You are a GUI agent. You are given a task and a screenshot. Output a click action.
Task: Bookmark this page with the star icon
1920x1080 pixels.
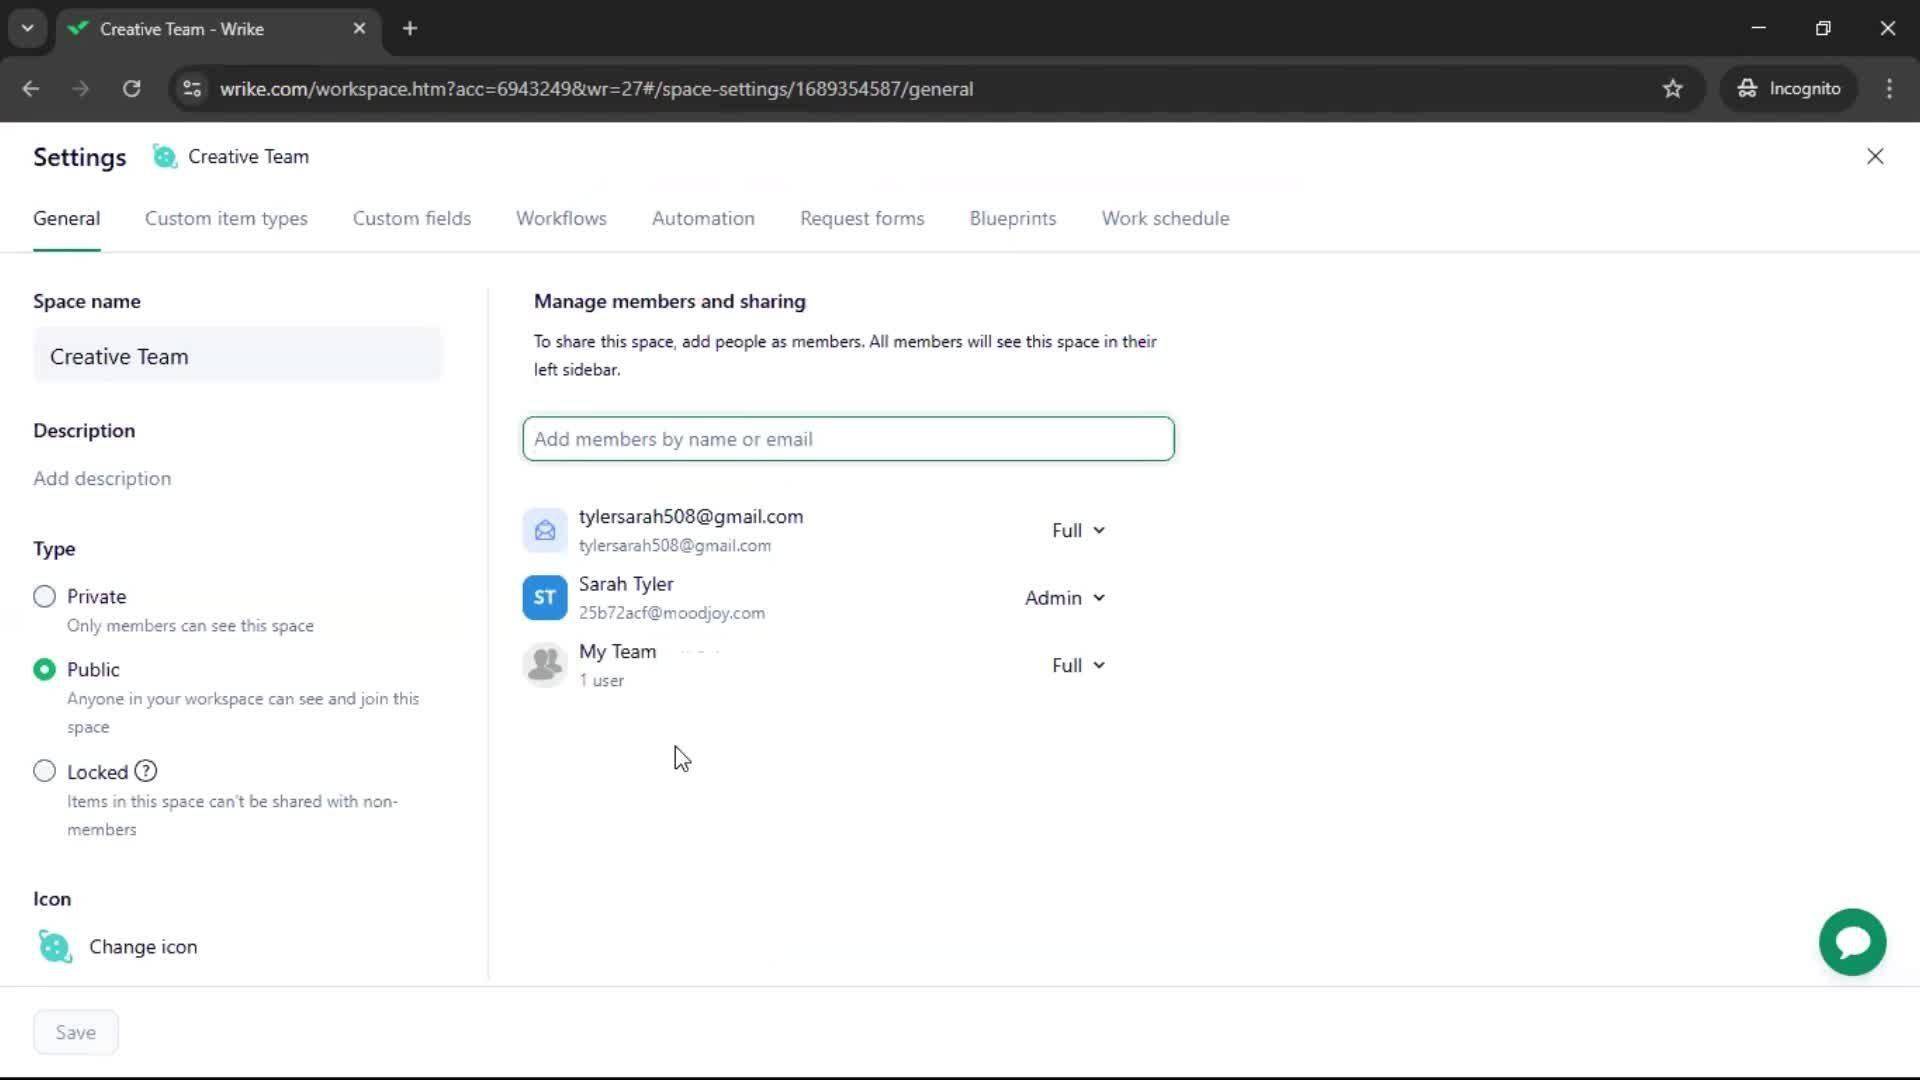(x=1672, y=89)
